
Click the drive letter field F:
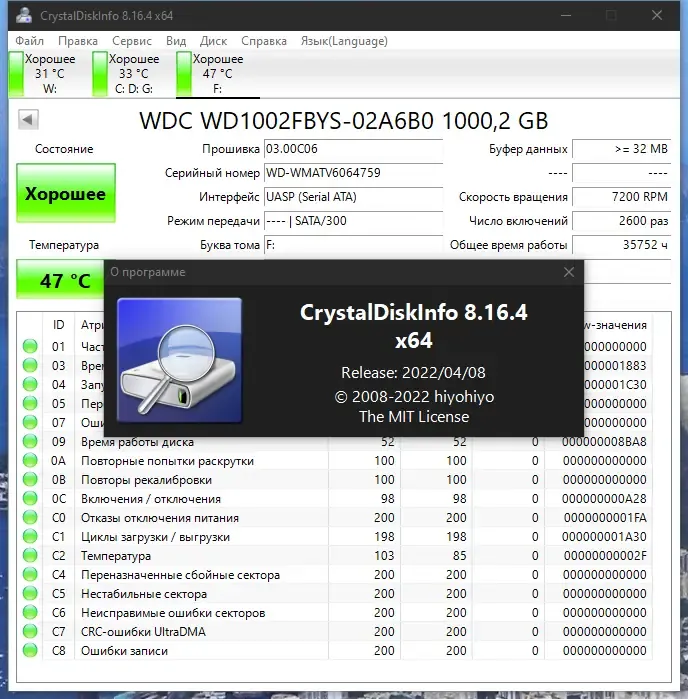(354, 245)
